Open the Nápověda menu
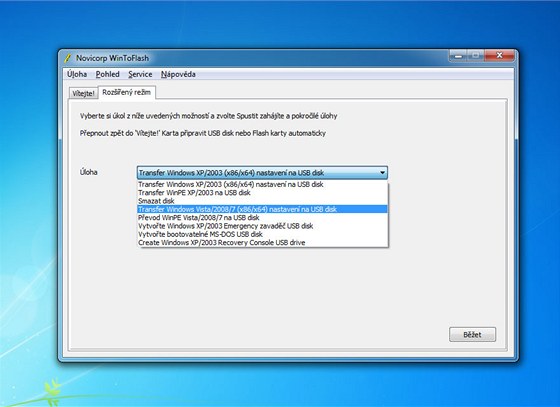This screenshot has width=560, height=407. click(x=178, y=74)
